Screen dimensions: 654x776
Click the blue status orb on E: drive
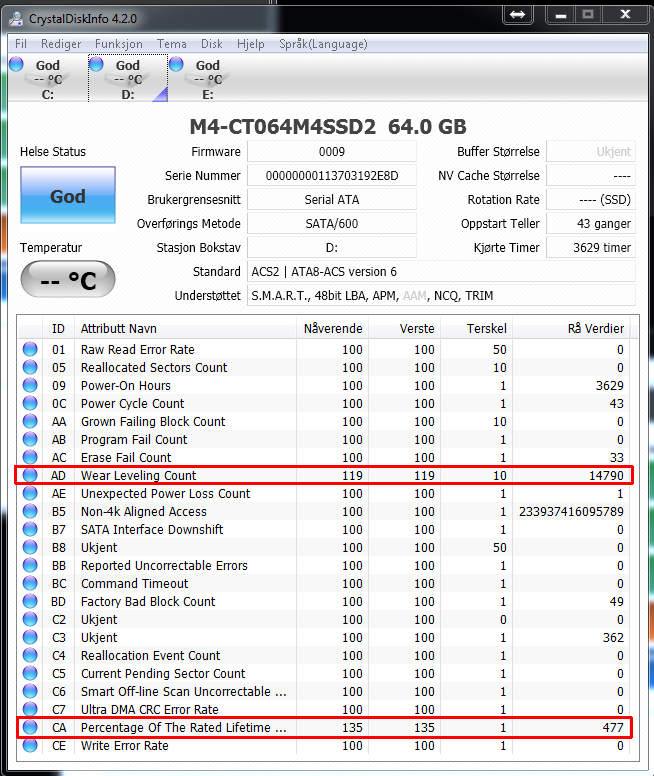[x=176, y=64]
